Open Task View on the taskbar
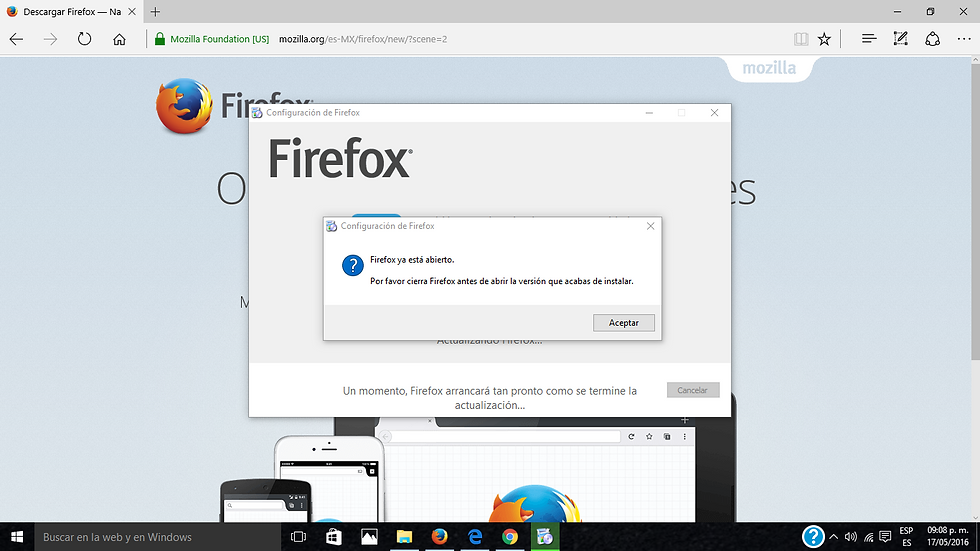Image resolution: width=980 pixels, height=551 pixels. pyautogui.click(x=299, y=537)
